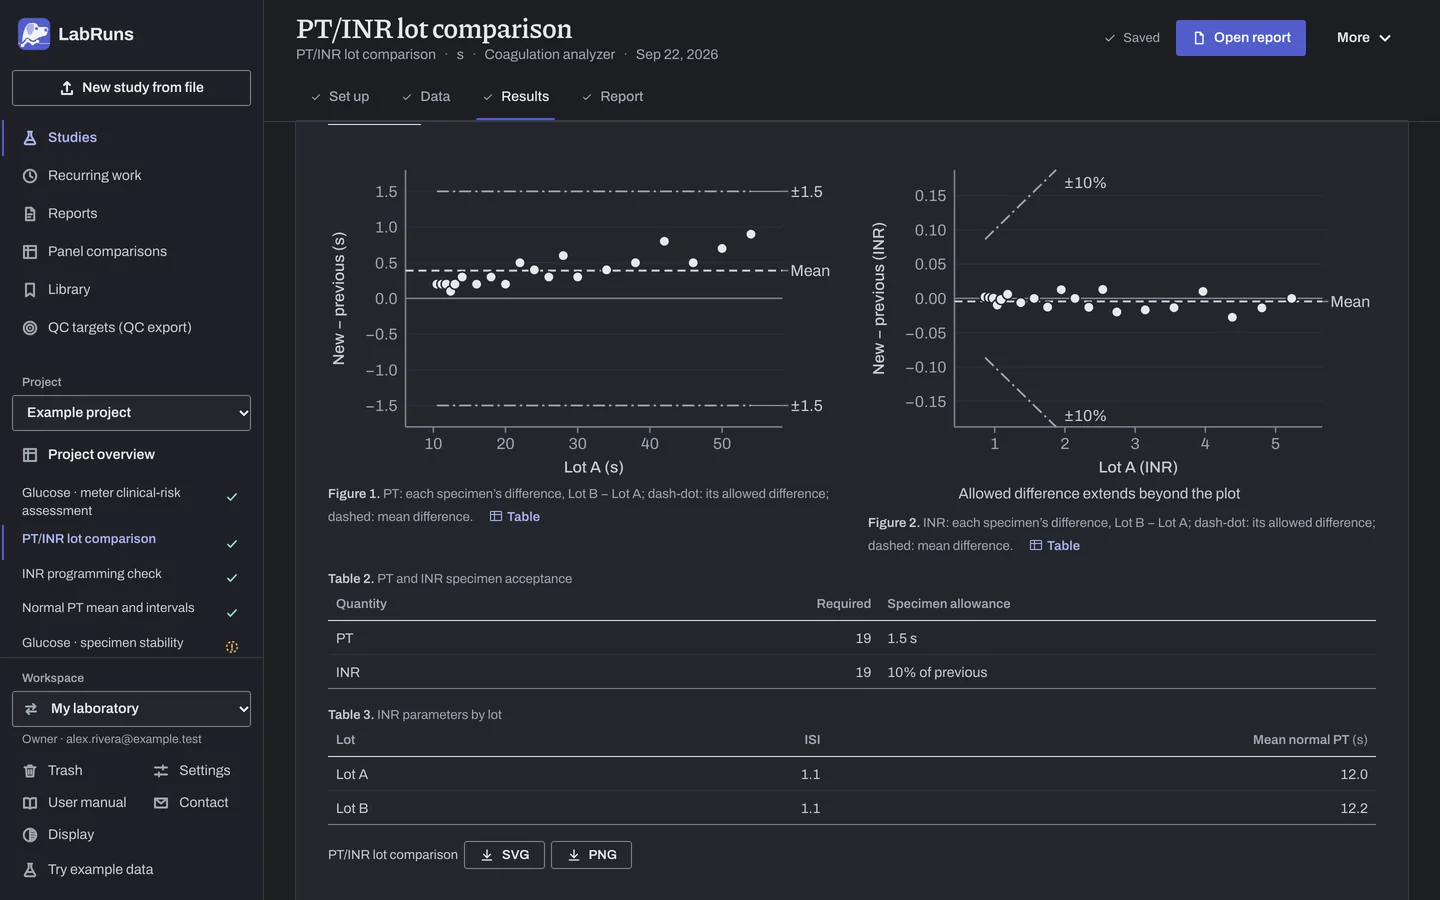Open the Library page
This screenshot has height=900, width=1440.
131,290
